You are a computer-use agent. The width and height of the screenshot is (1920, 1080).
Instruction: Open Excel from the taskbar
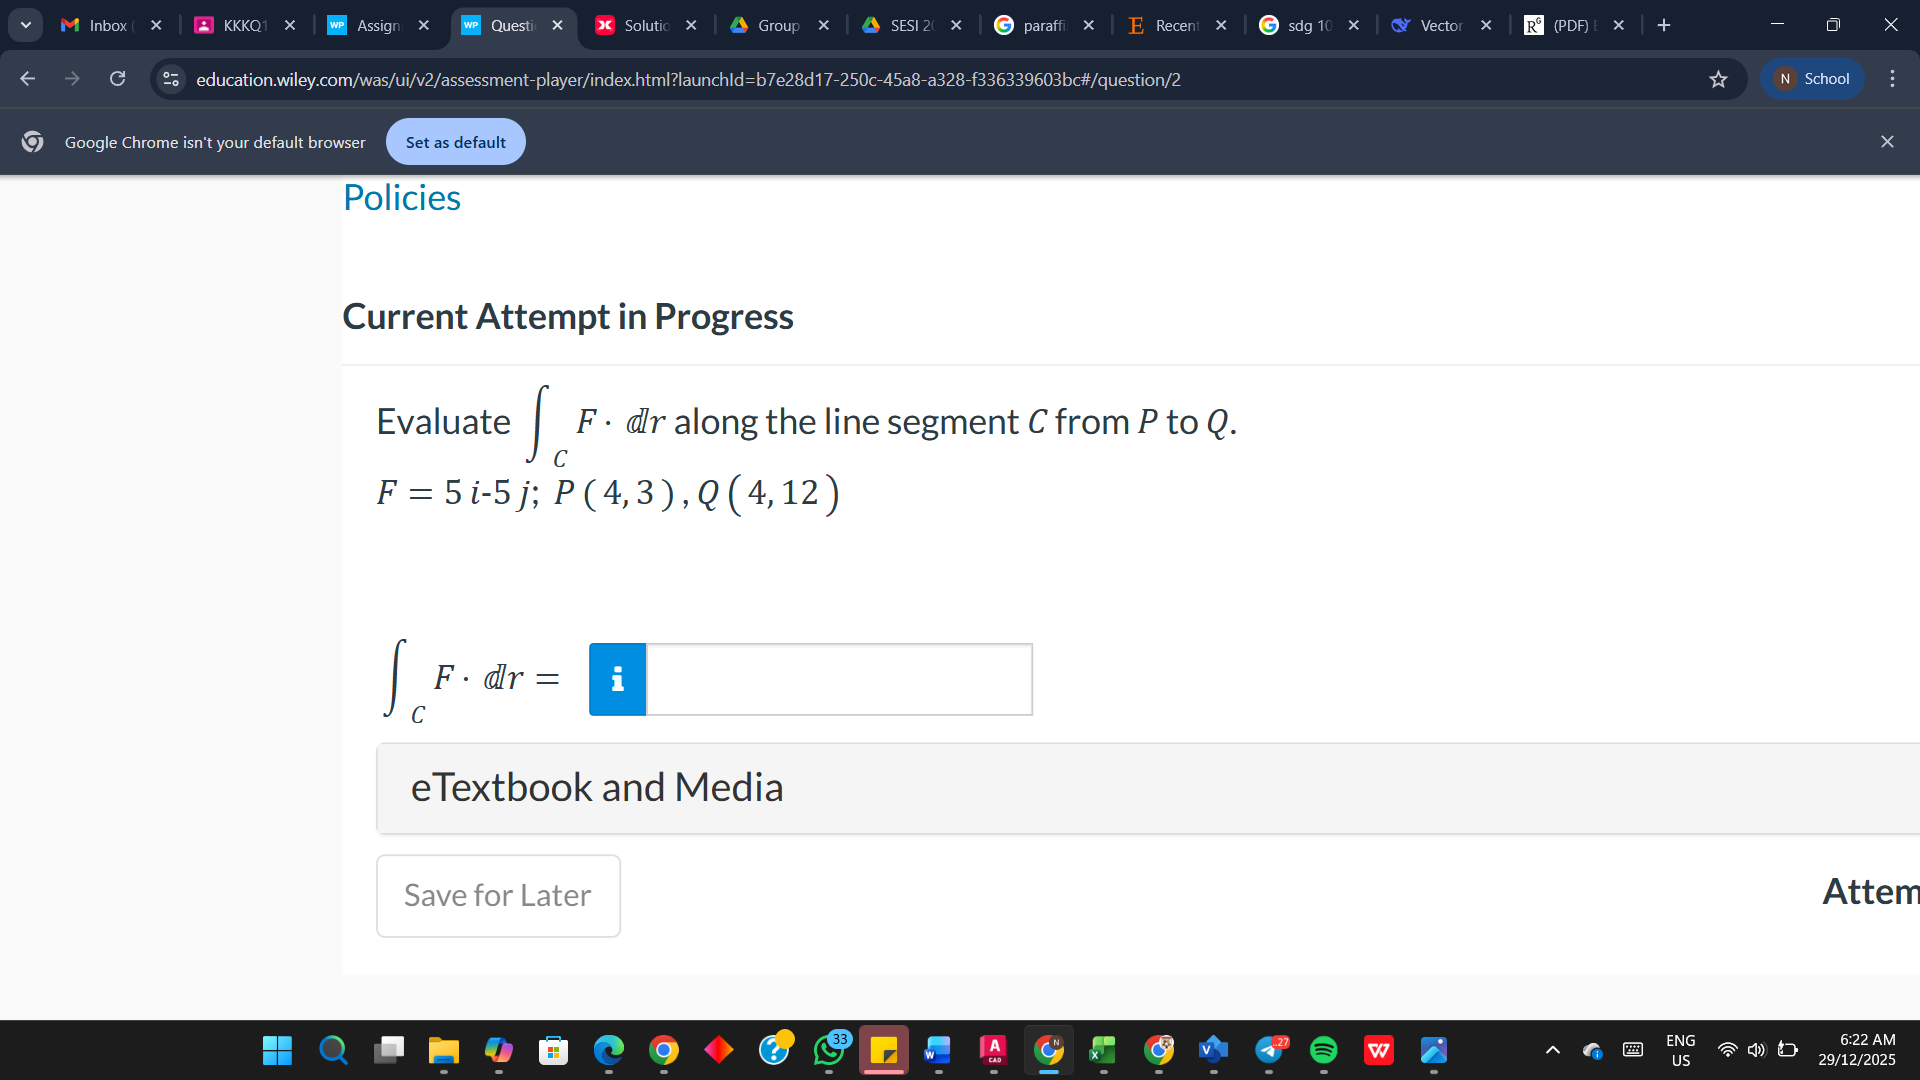pyautogui.click(x=1103, y=1050)
